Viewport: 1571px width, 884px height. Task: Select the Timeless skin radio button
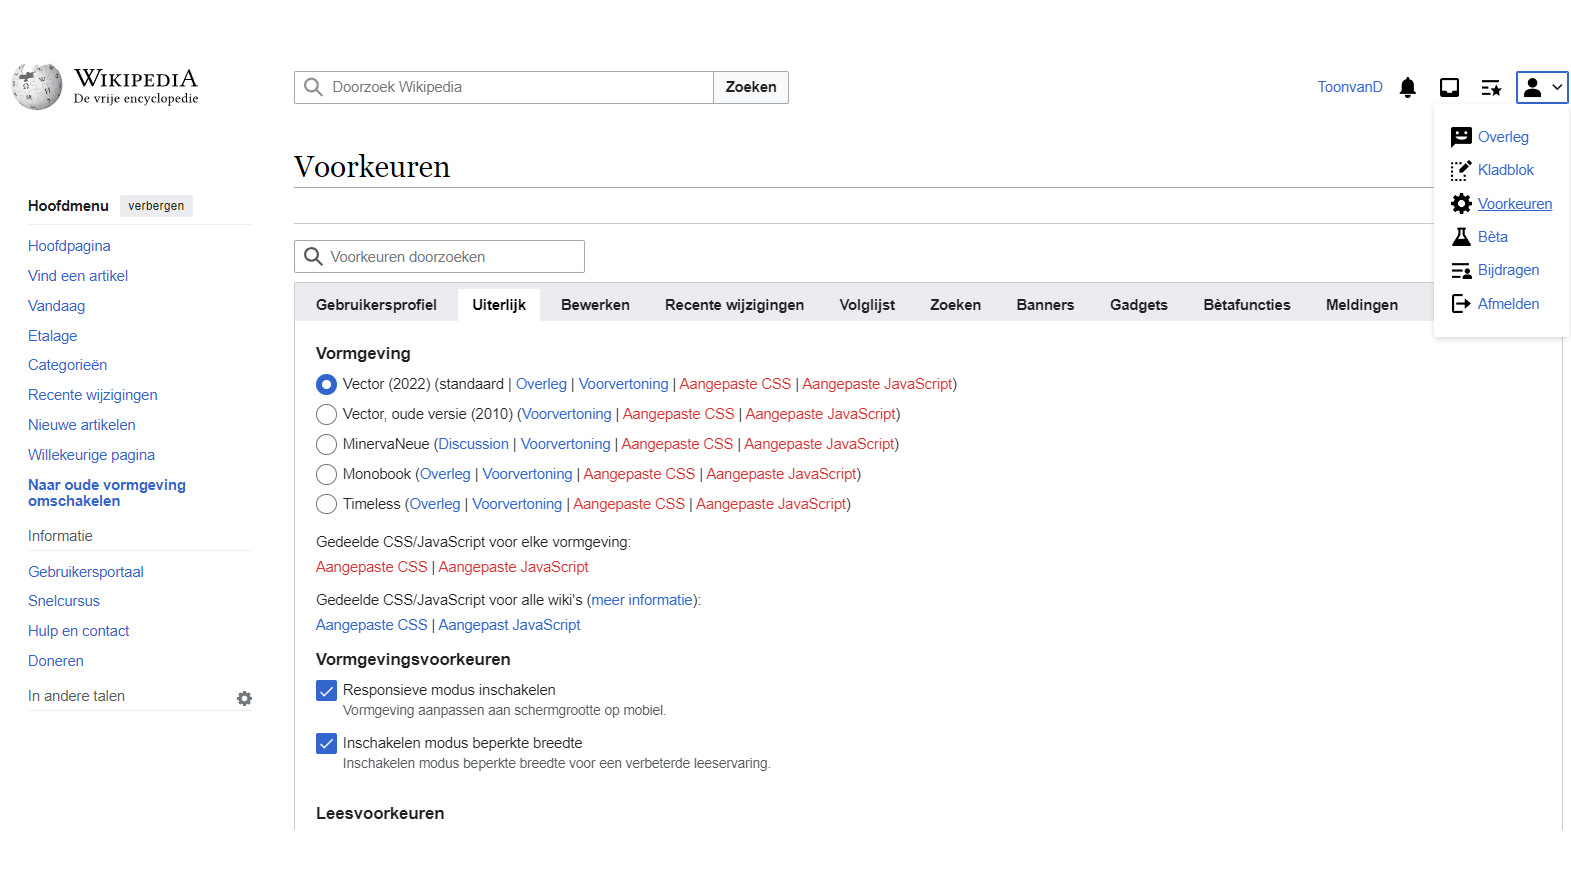pyautogui.click(x=326, y=504)
